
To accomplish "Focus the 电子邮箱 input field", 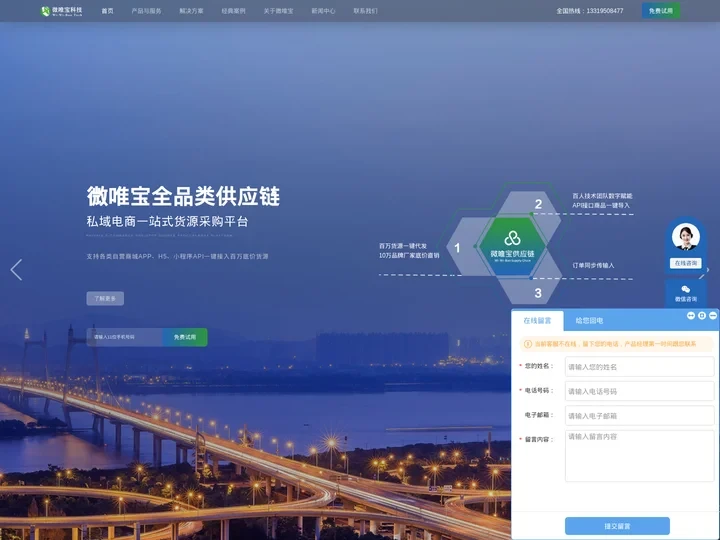I will [639, 416].
